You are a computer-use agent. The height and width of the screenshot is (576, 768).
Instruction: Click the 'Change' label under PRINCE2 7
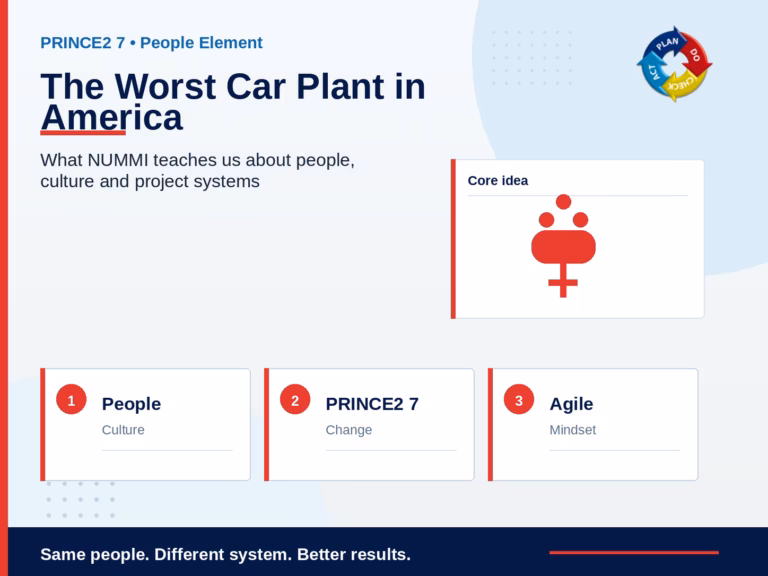click(x=349, y=430)
